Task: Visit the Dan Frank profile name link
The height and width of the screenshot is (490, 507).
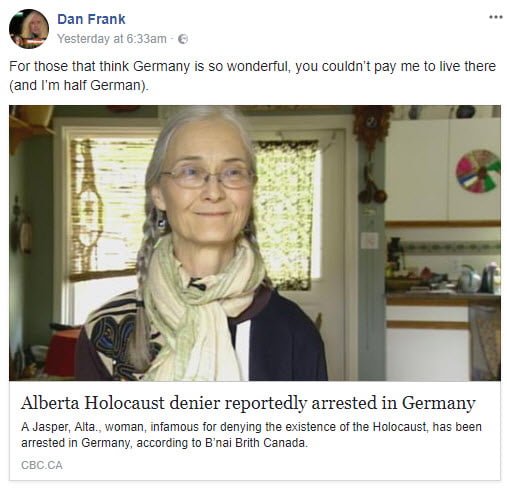Action: pyautogui.click(x=91, y=19)
